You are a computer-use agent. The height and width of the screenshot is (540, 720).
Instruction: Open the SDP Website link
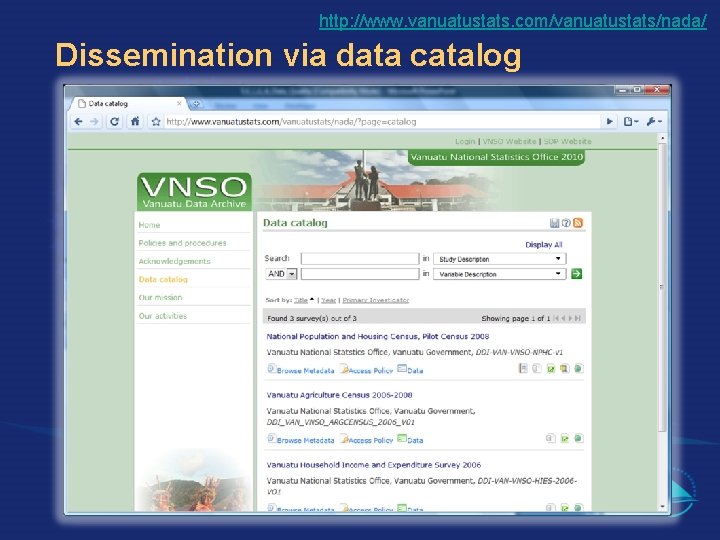pyautogui.click(x=568, y=141)
